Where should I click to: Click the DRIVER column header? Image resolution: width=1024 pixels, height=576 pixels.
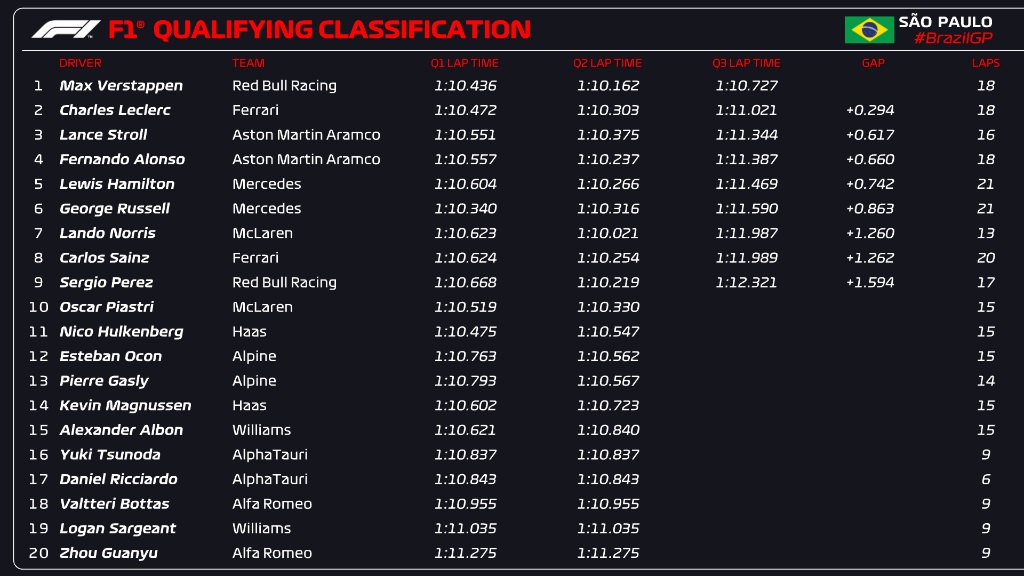coord(80,63)
